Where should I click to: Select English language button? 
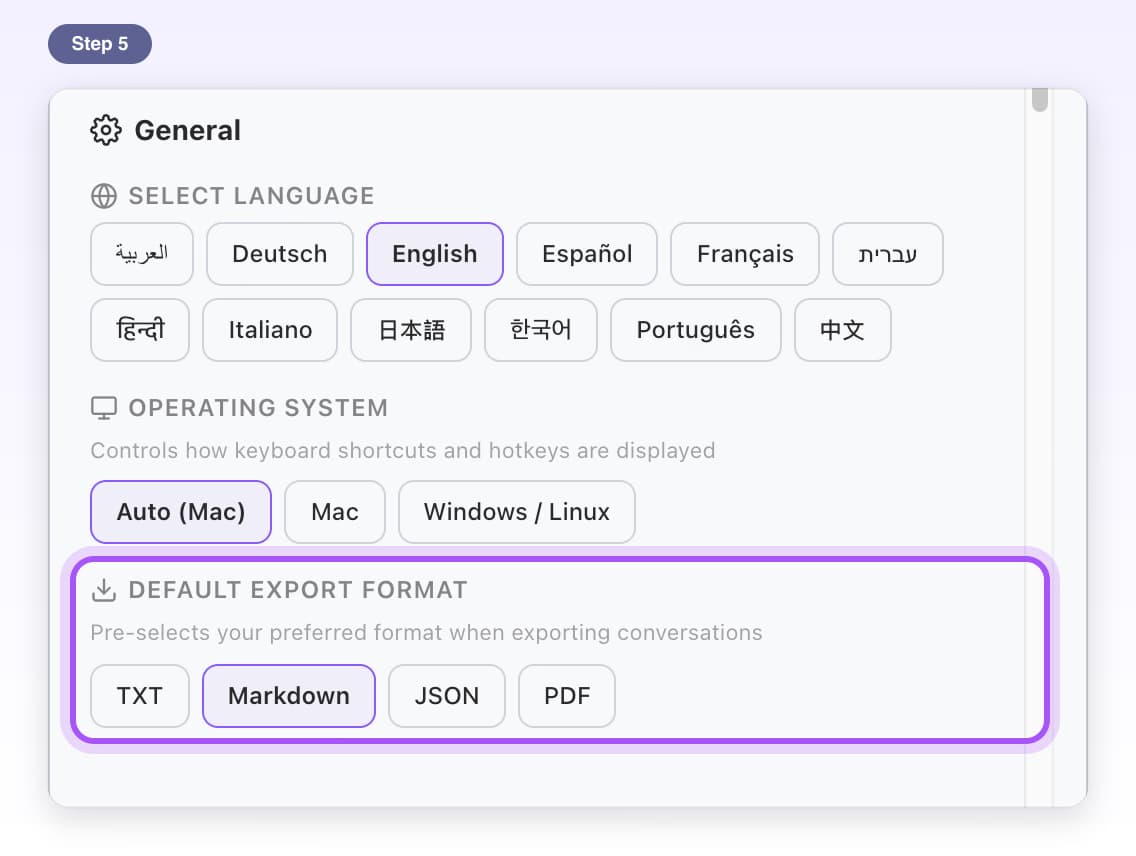coord(435,254)
